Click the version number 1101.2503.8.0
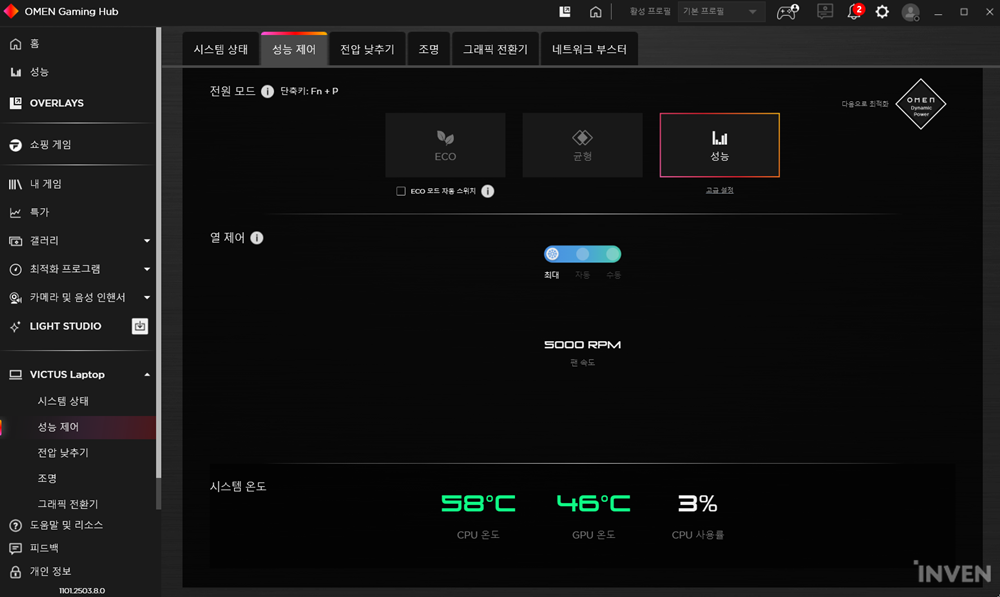Screen dimensions: 1000x597 (x=82, y=591)
